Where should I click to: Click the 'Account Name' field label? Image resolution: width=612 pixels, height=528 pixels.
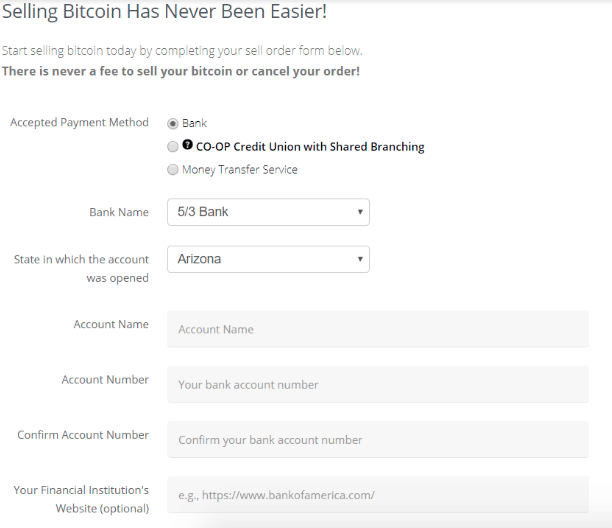pyautogui.click(x=111, y=324)
